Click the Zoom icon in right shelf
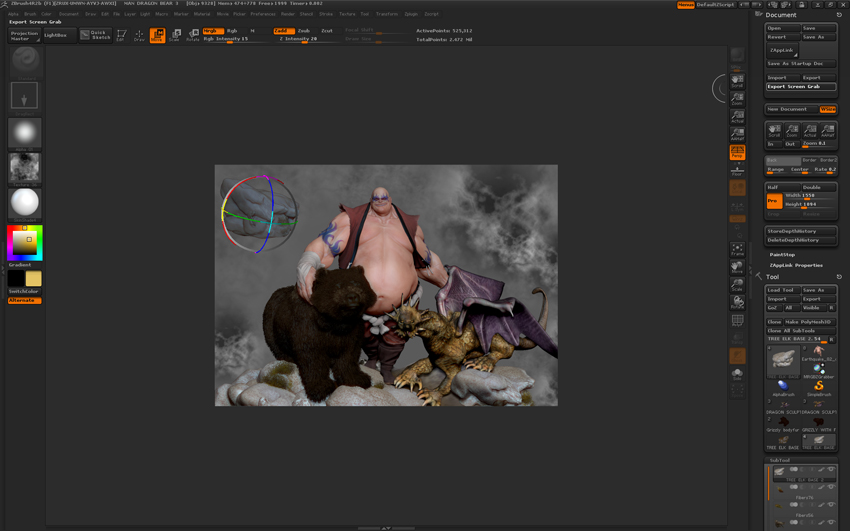This screenshot has height=531, width=850. coord(737,99)
